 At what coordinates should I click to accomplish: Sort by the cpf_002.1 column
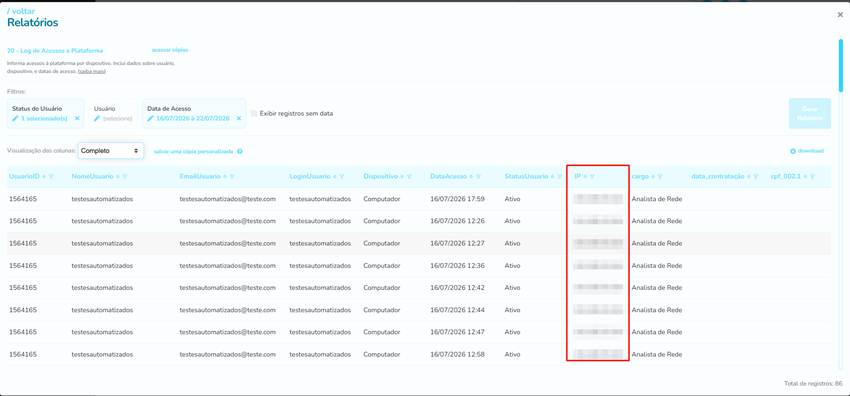806,177
